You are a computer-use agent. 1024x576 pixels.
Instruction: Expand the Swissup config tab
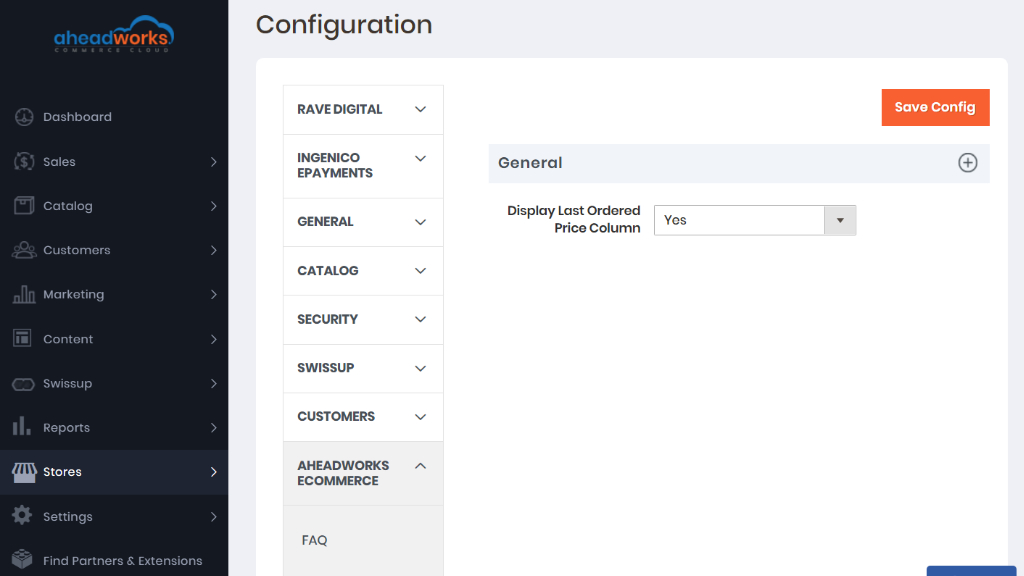coord(363,368)
